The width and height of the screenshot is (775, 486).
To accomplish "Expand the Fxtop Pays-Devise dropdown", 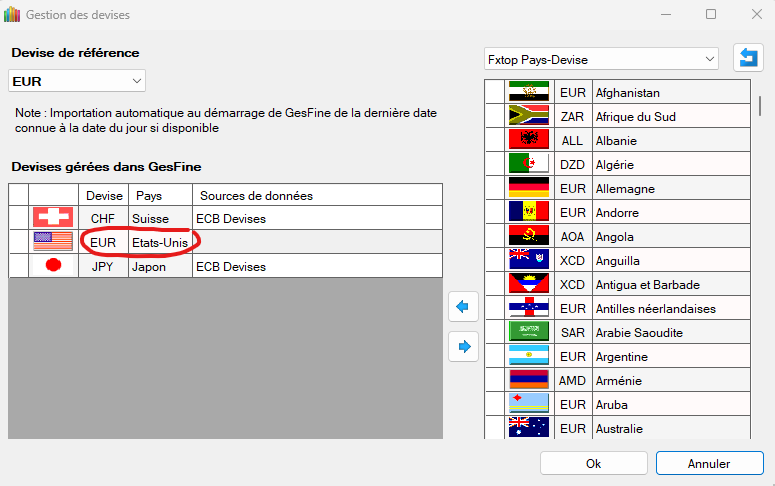I will (x=600, y=59).
